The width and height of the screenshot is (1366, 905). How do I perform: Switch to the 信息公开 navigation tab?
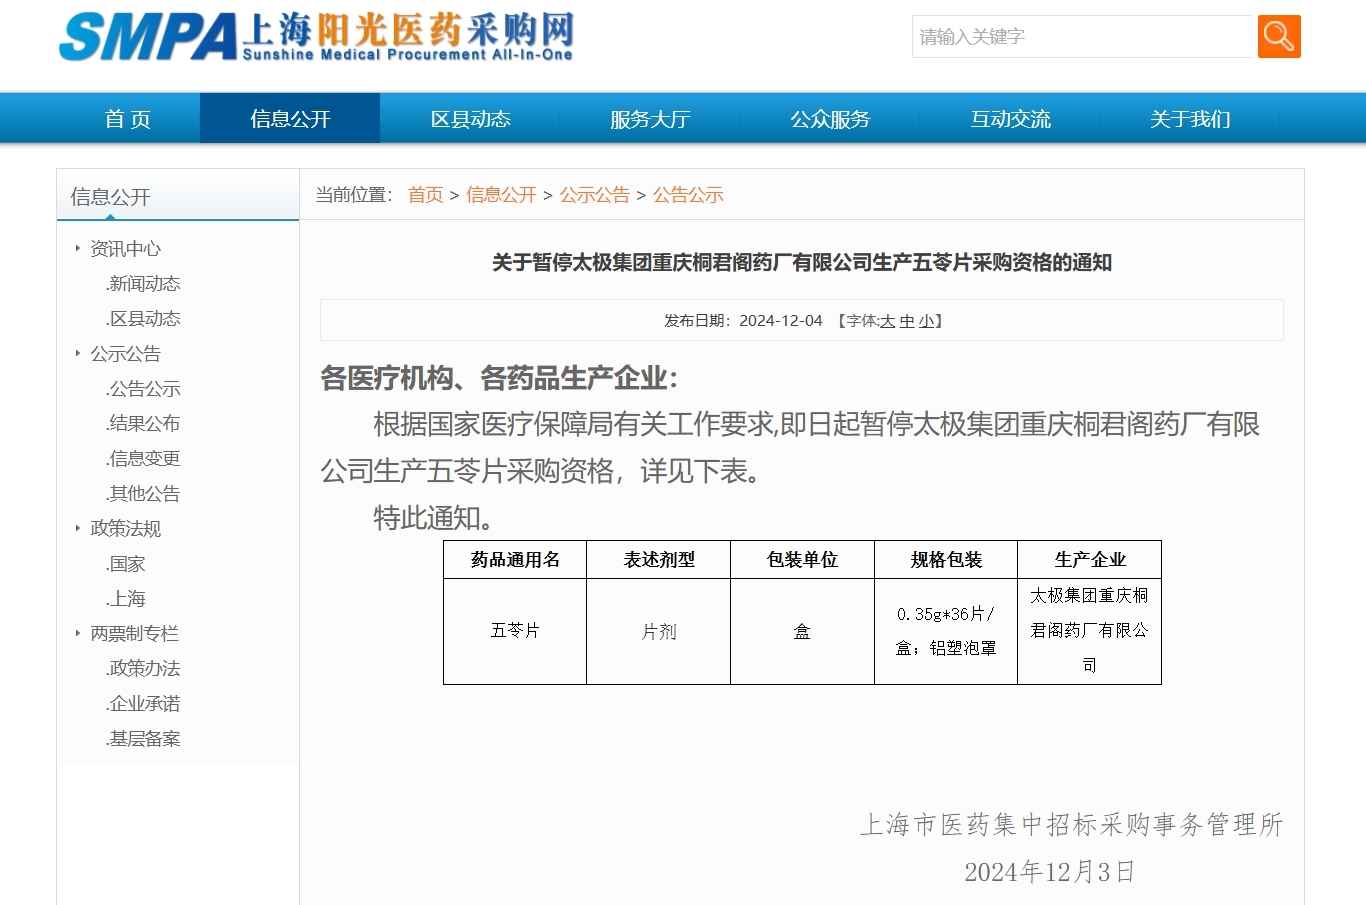(x=289, y=118)
